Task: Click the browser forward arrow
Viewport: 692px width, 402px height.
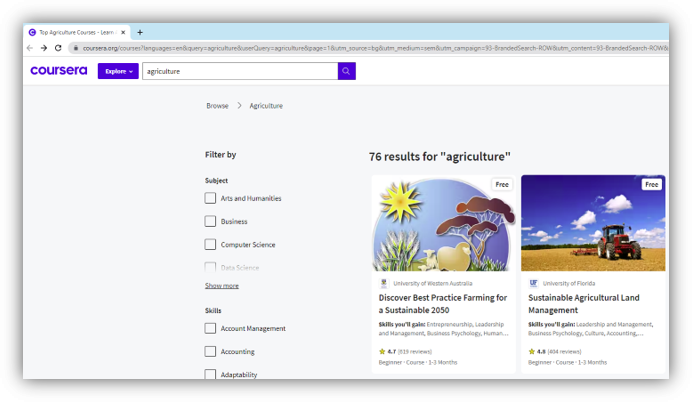Action: [x=44, y=47]
